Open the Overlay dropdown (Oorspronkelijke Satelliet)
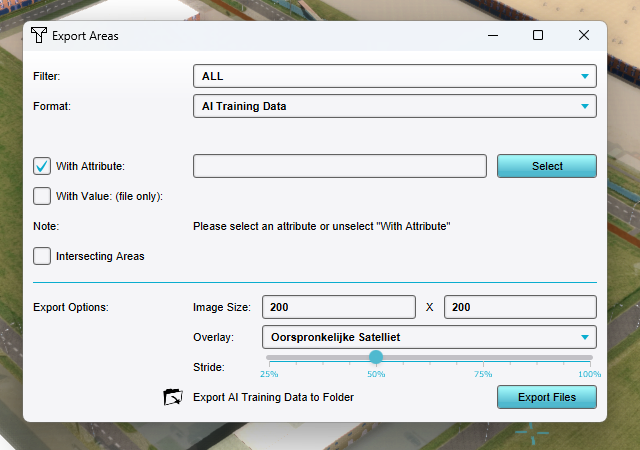Viewport: 640px width, 450px height. (x=428, y=337)
